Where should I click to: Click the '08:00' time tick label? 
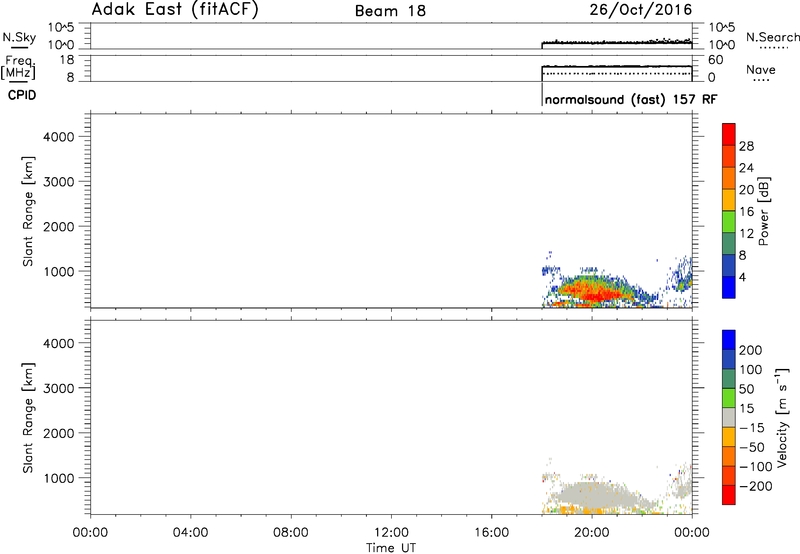(x=291, y=533)
